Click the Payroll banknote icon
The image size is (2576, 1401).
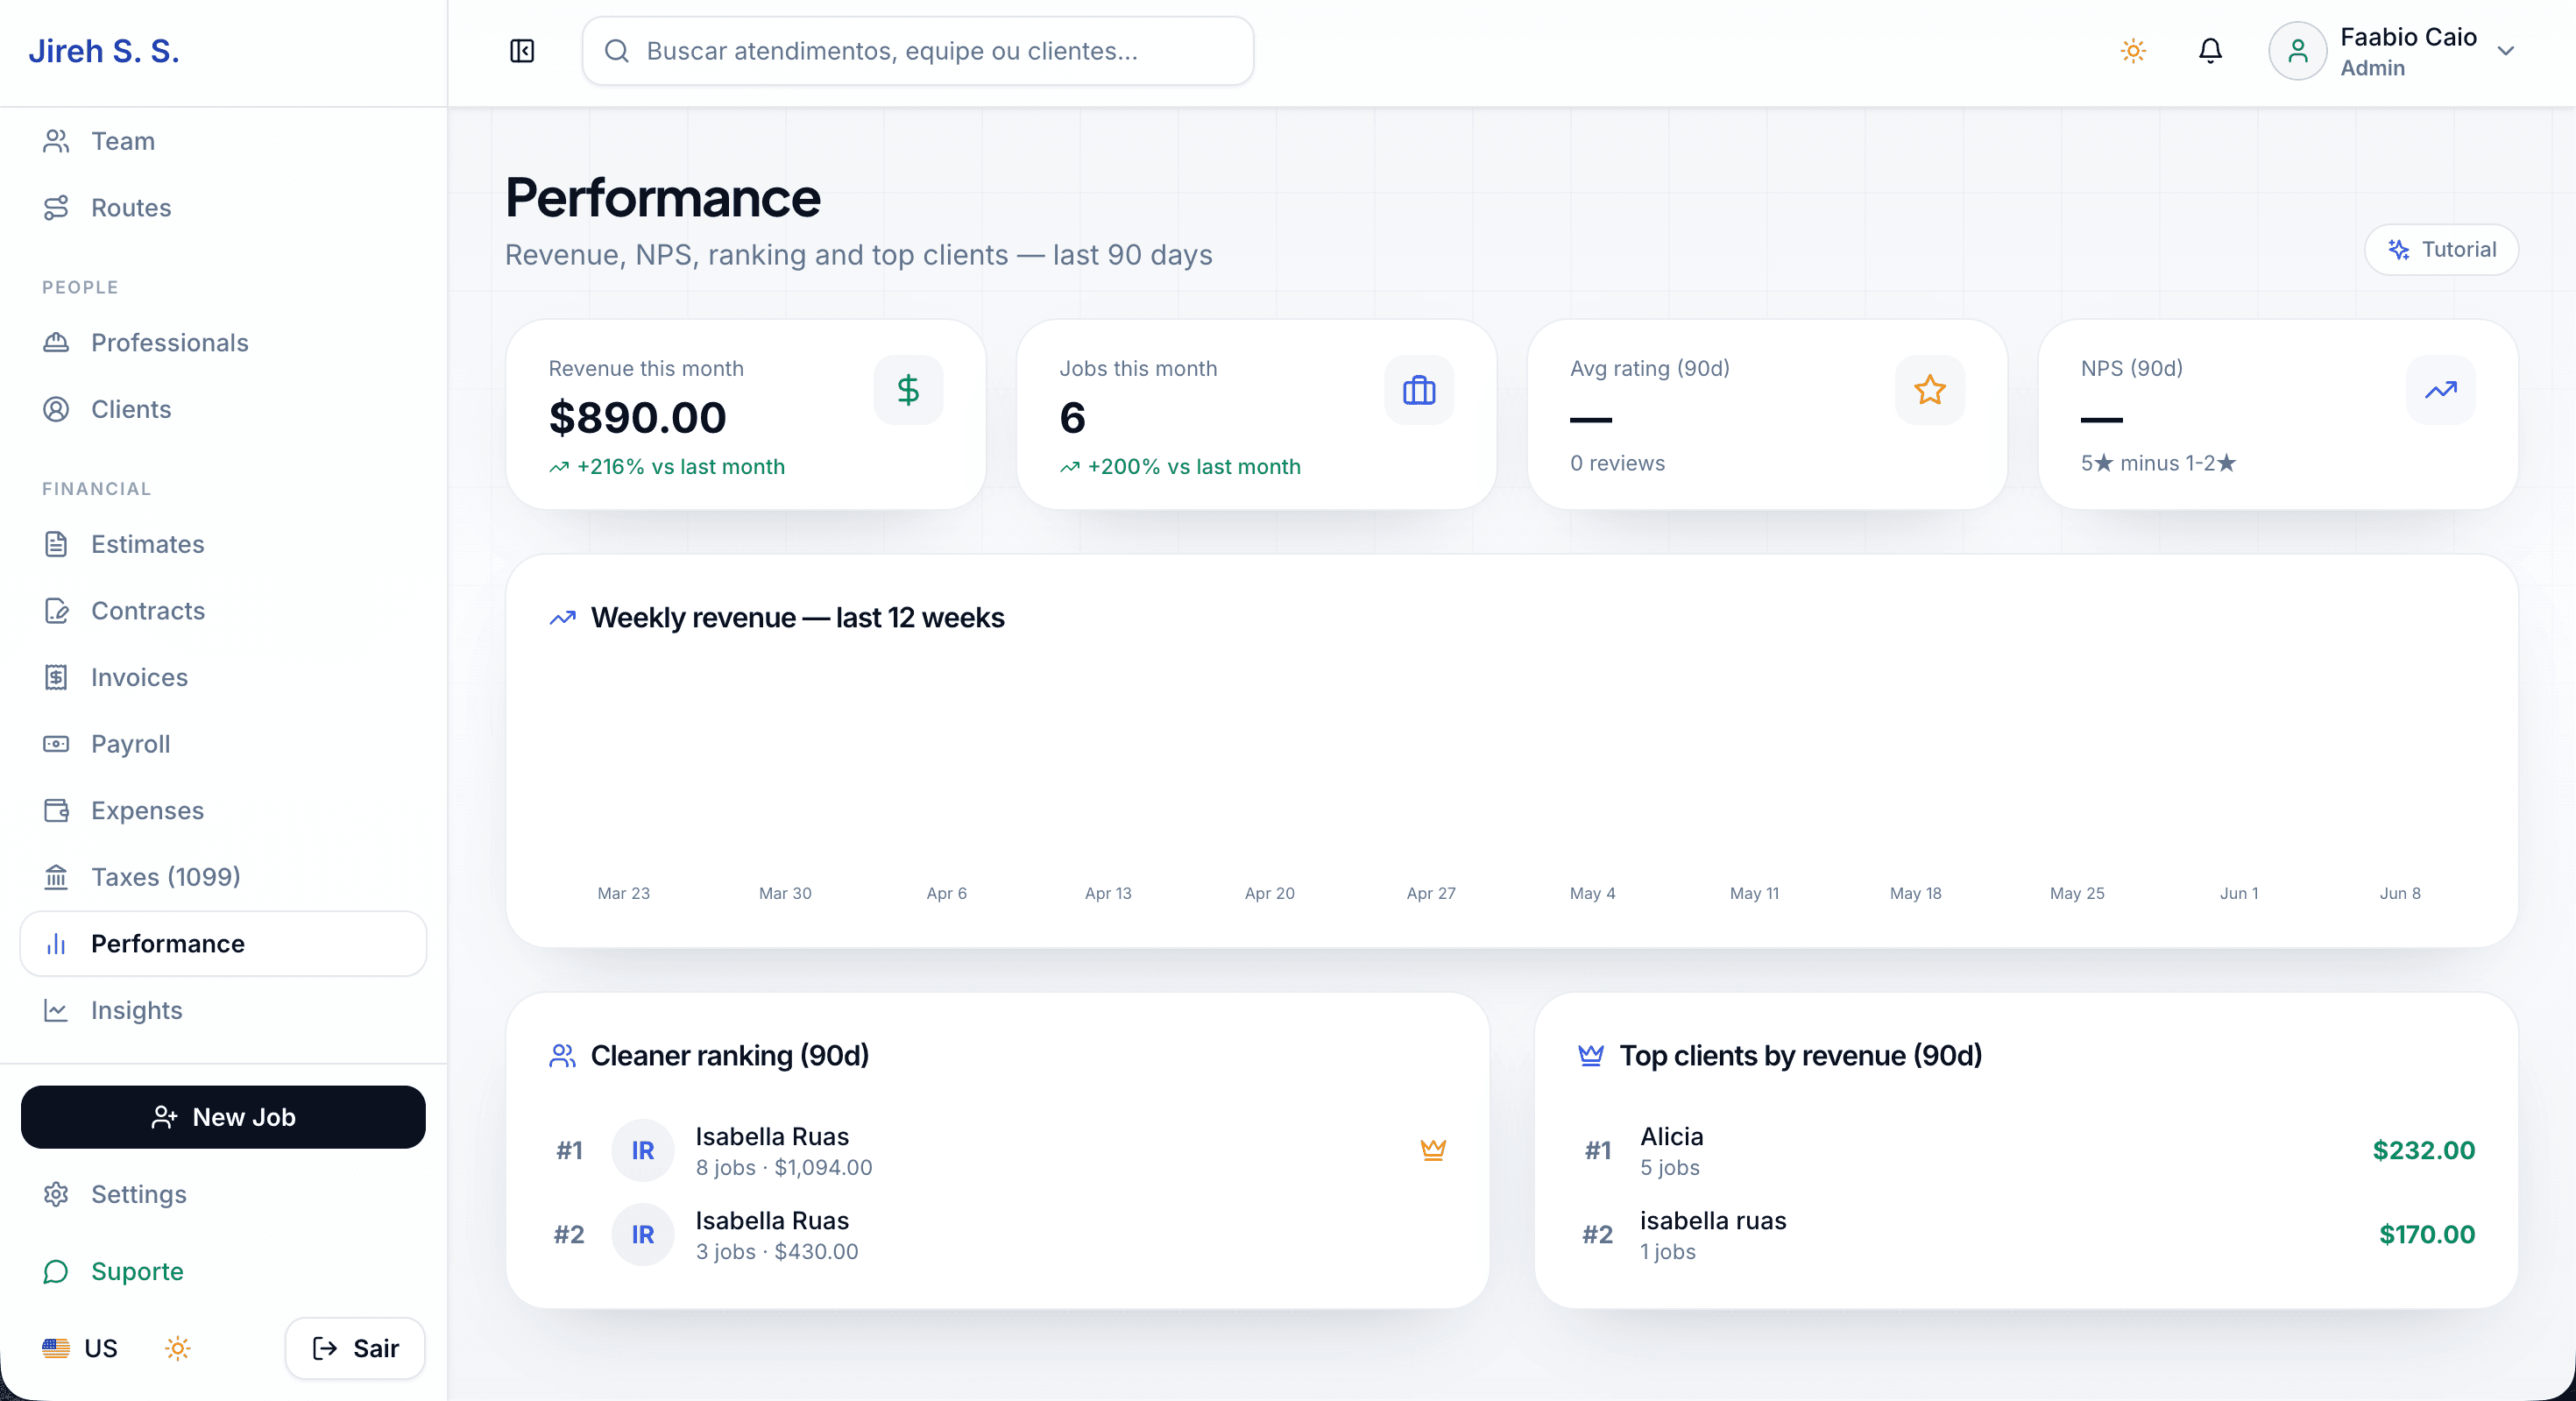(x=56, y=744)
